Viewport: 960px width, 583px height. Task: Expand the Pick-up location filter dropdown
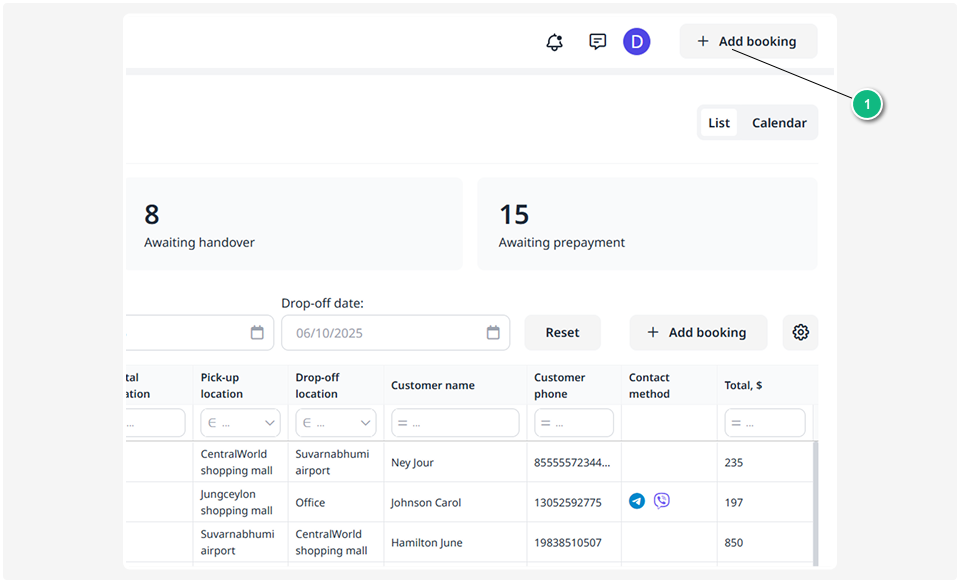click(240, 422)
